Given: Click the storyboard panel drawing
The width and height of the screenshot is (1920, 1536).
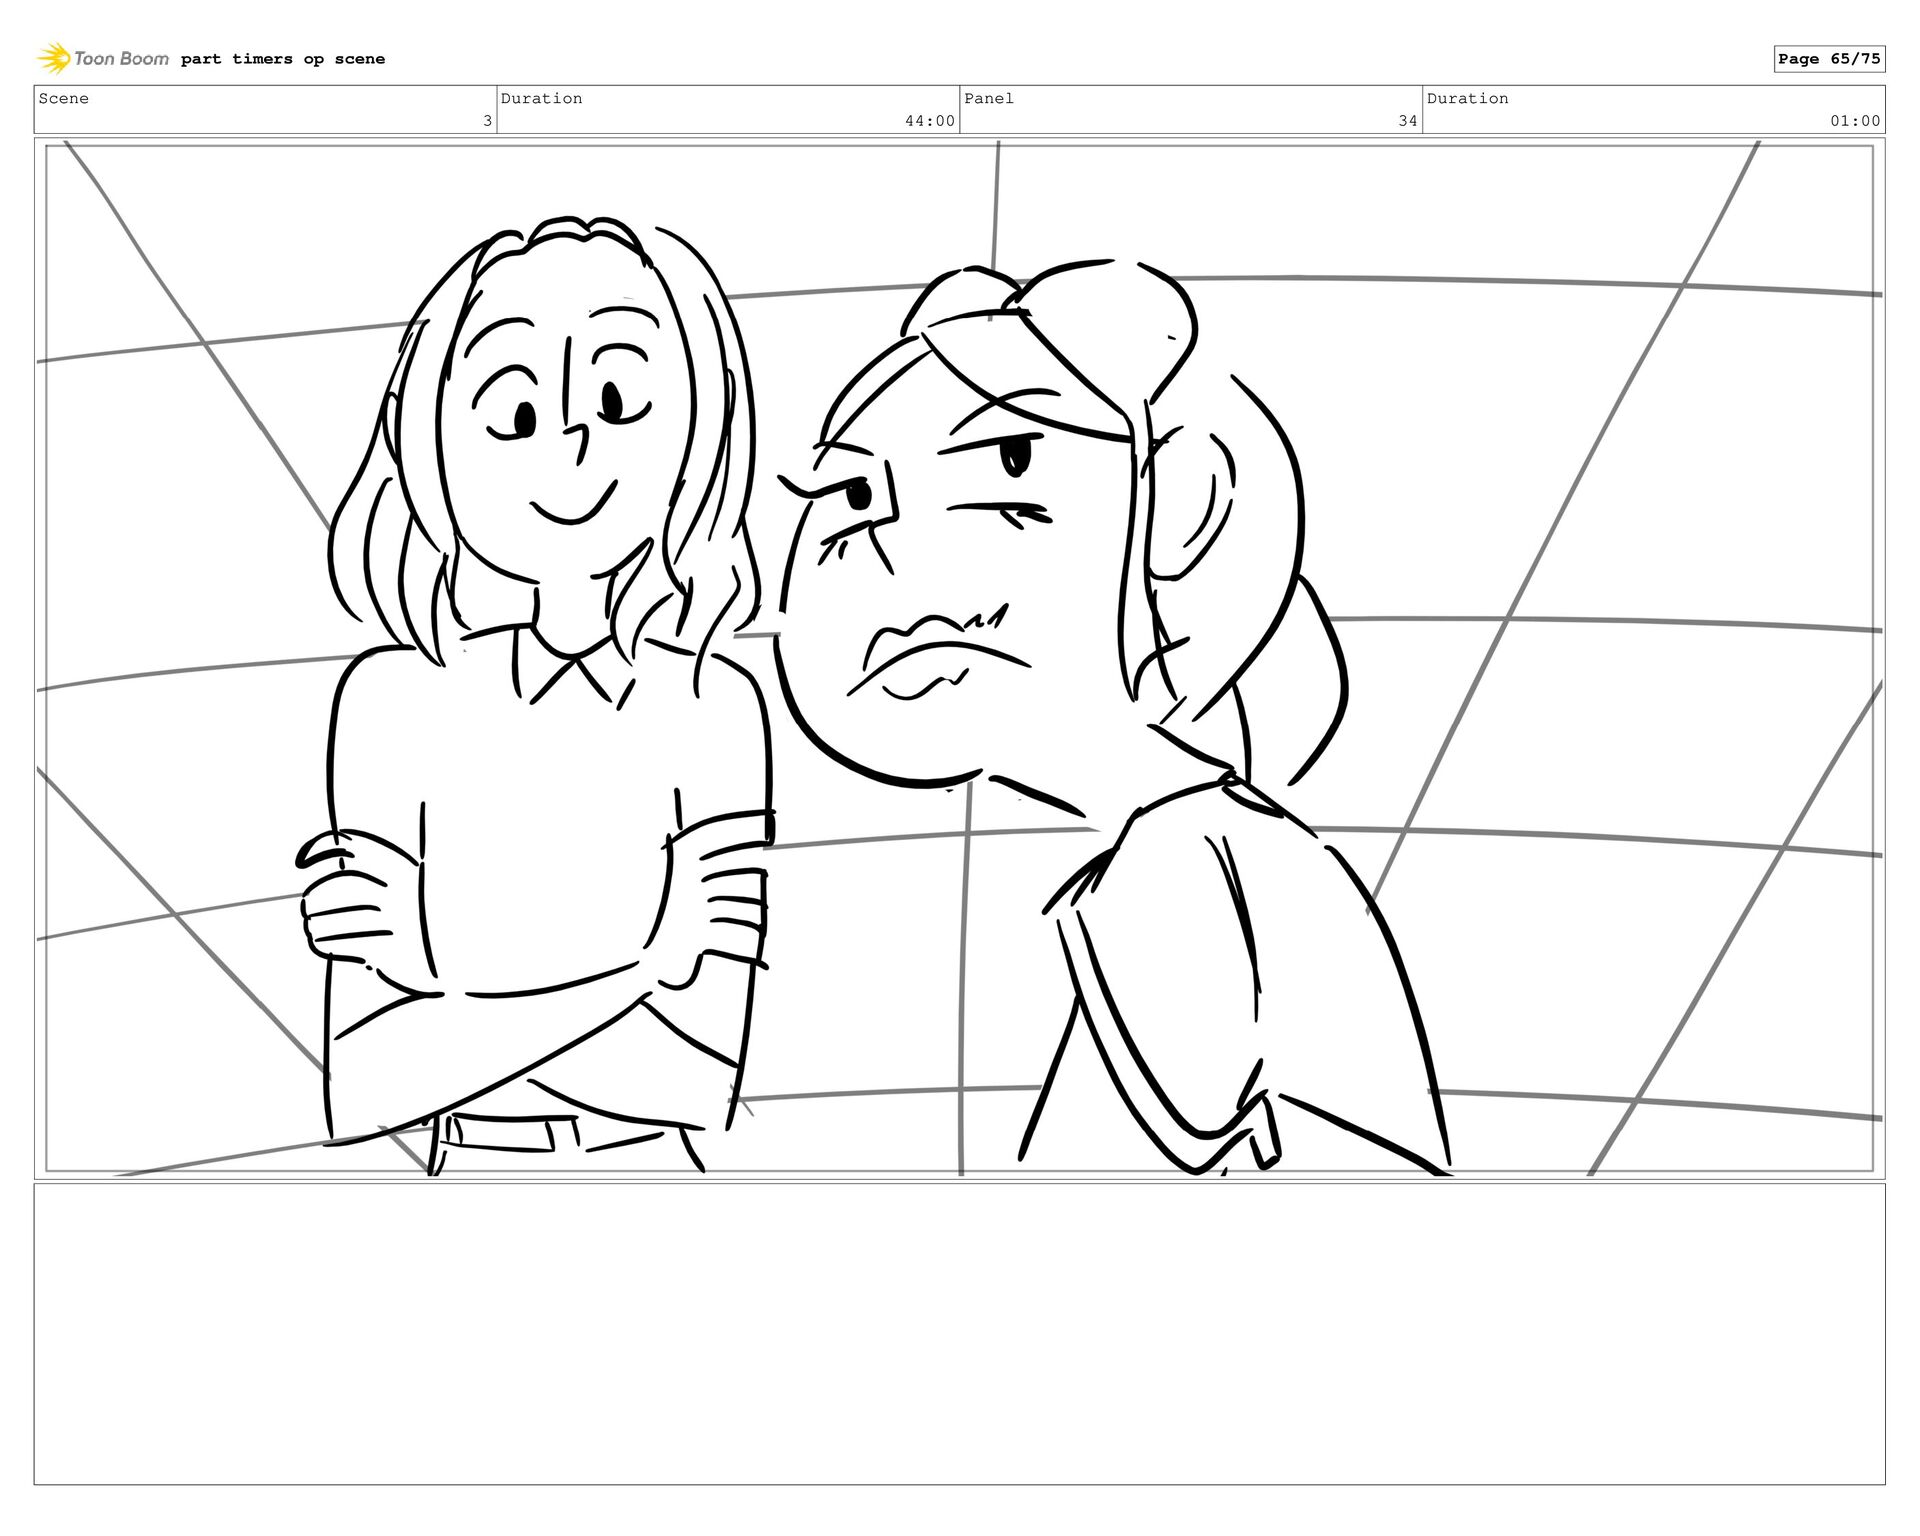Looking at the screenshot, I should [x=960, y=658].
